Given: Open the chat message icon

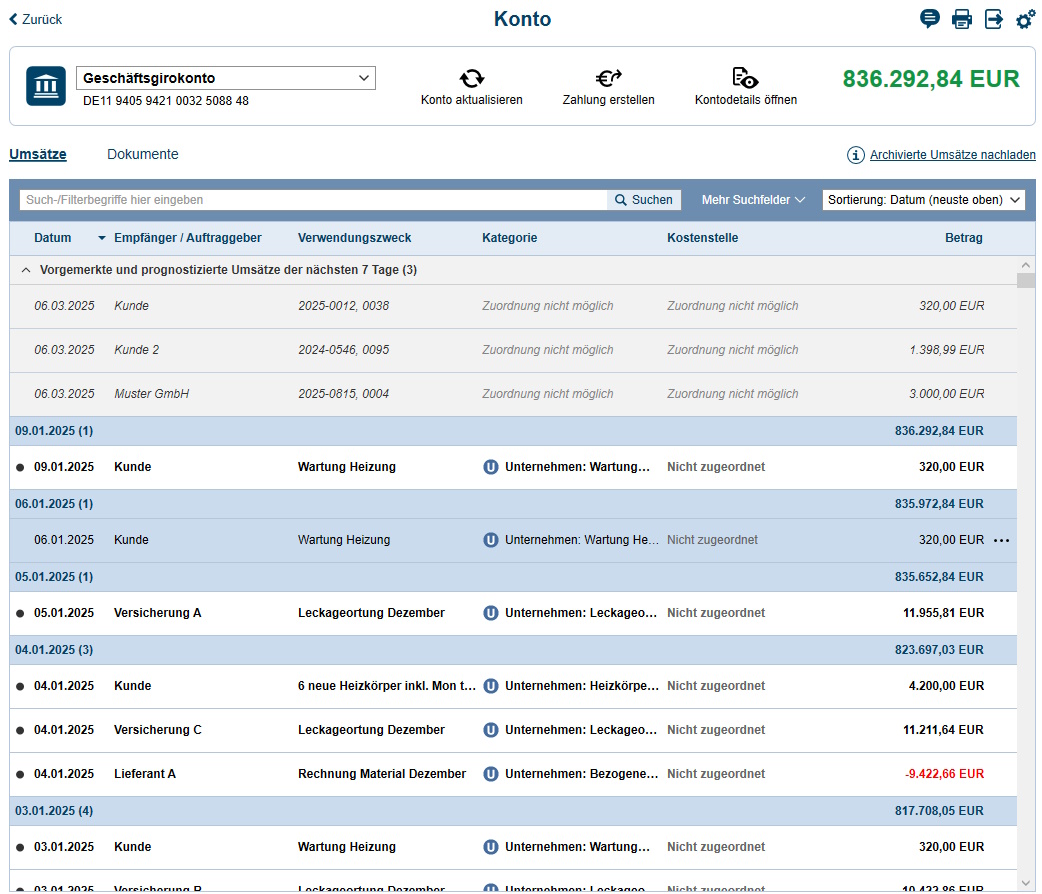Looking at the screenshot, I should point(930,19).
